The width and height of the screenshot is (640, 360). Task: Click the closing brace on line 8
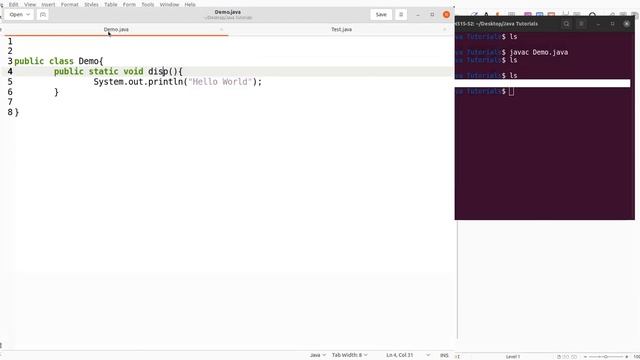(17, 112)
